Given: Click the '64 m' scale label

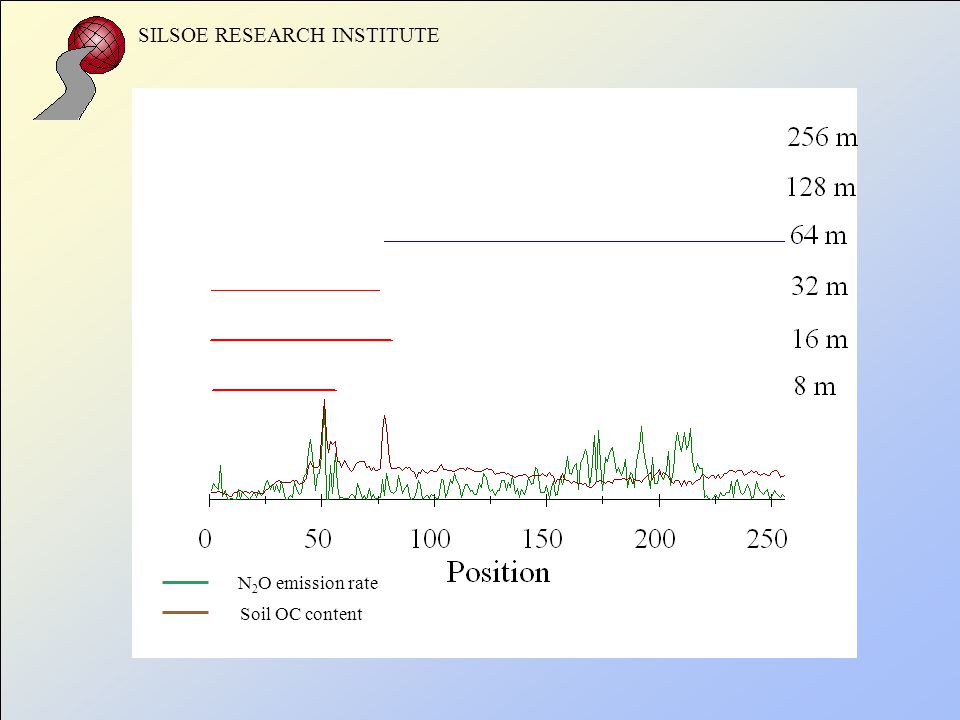Looking at the screenshot, I should pos(819,235).
